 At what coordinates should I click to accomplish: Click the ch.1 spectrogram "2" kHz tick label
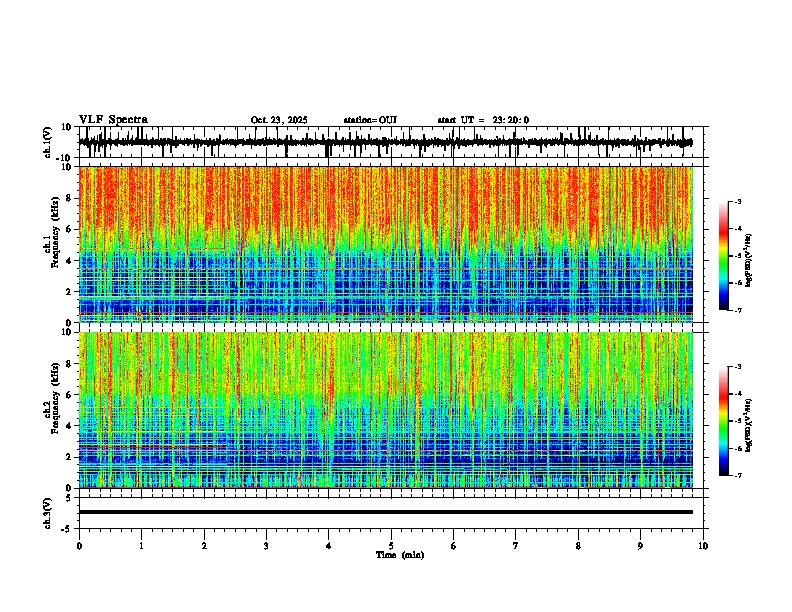point(70,291)
